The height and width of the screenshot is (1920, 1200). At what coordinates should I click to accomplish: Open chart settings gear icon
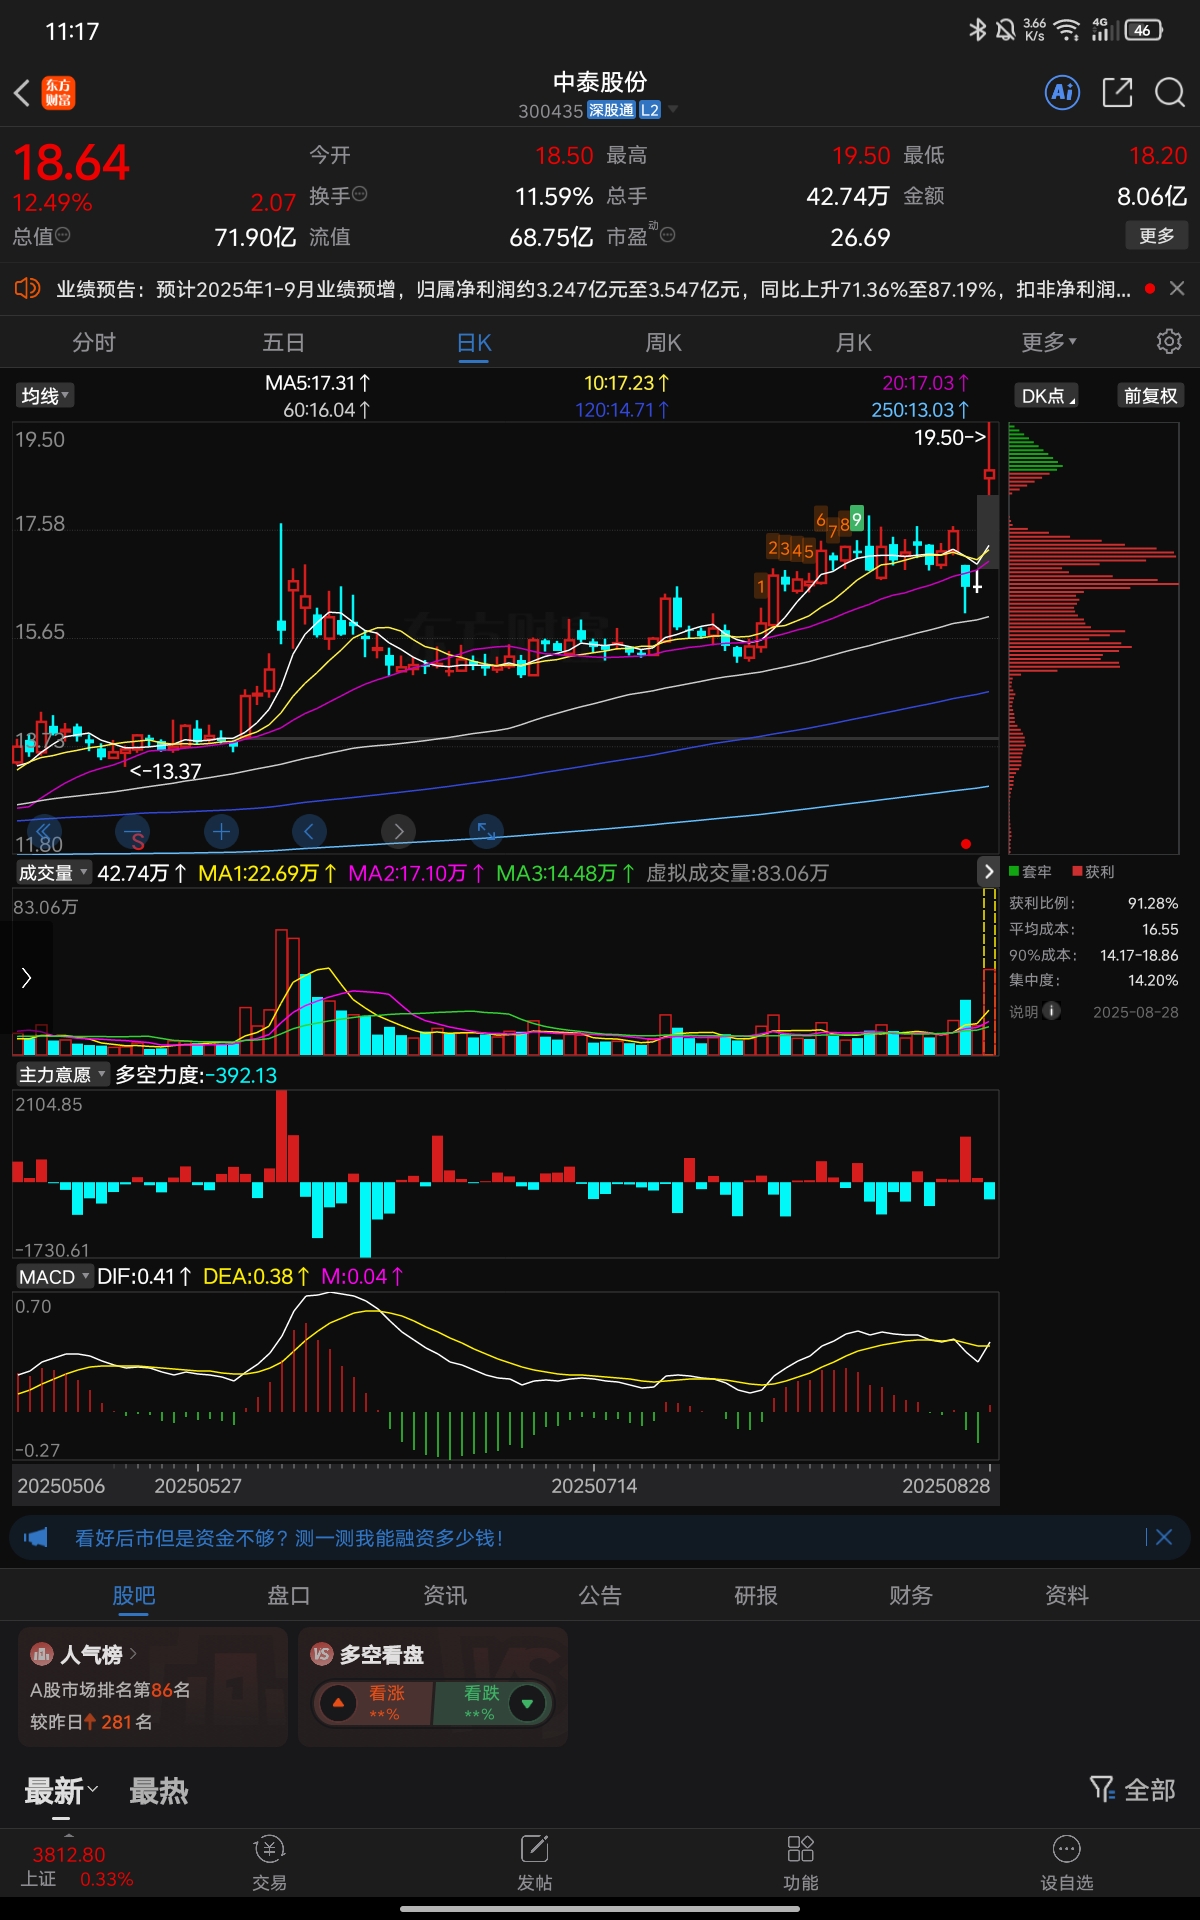coord(1168,342)
